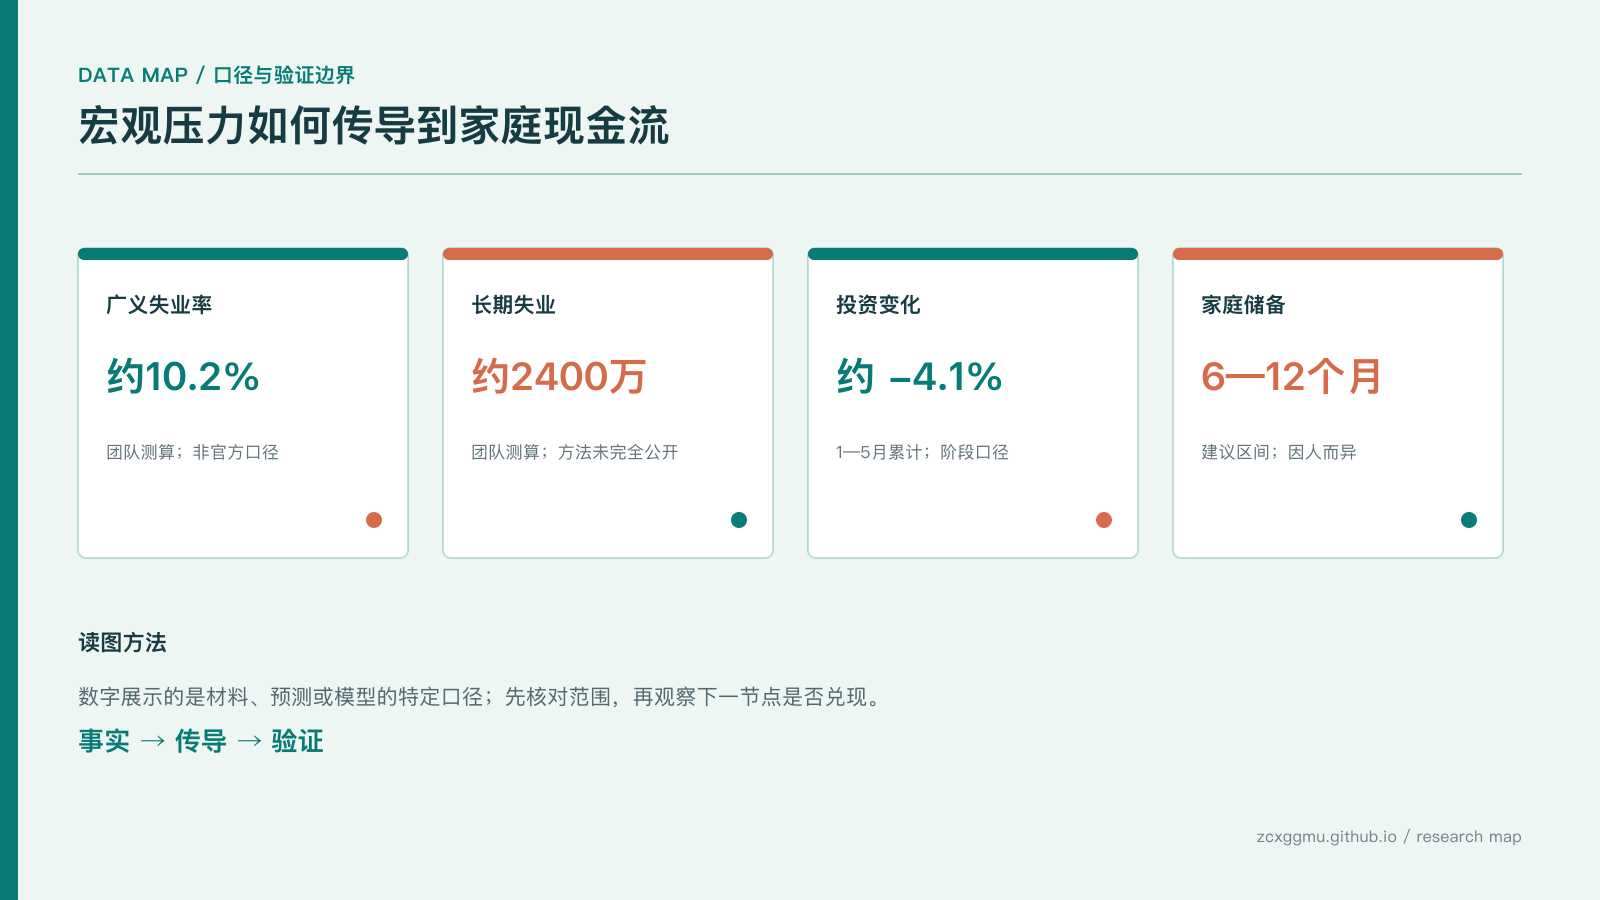Click the orange top bar of 家庭储备 card

[x=1338, y=254]
